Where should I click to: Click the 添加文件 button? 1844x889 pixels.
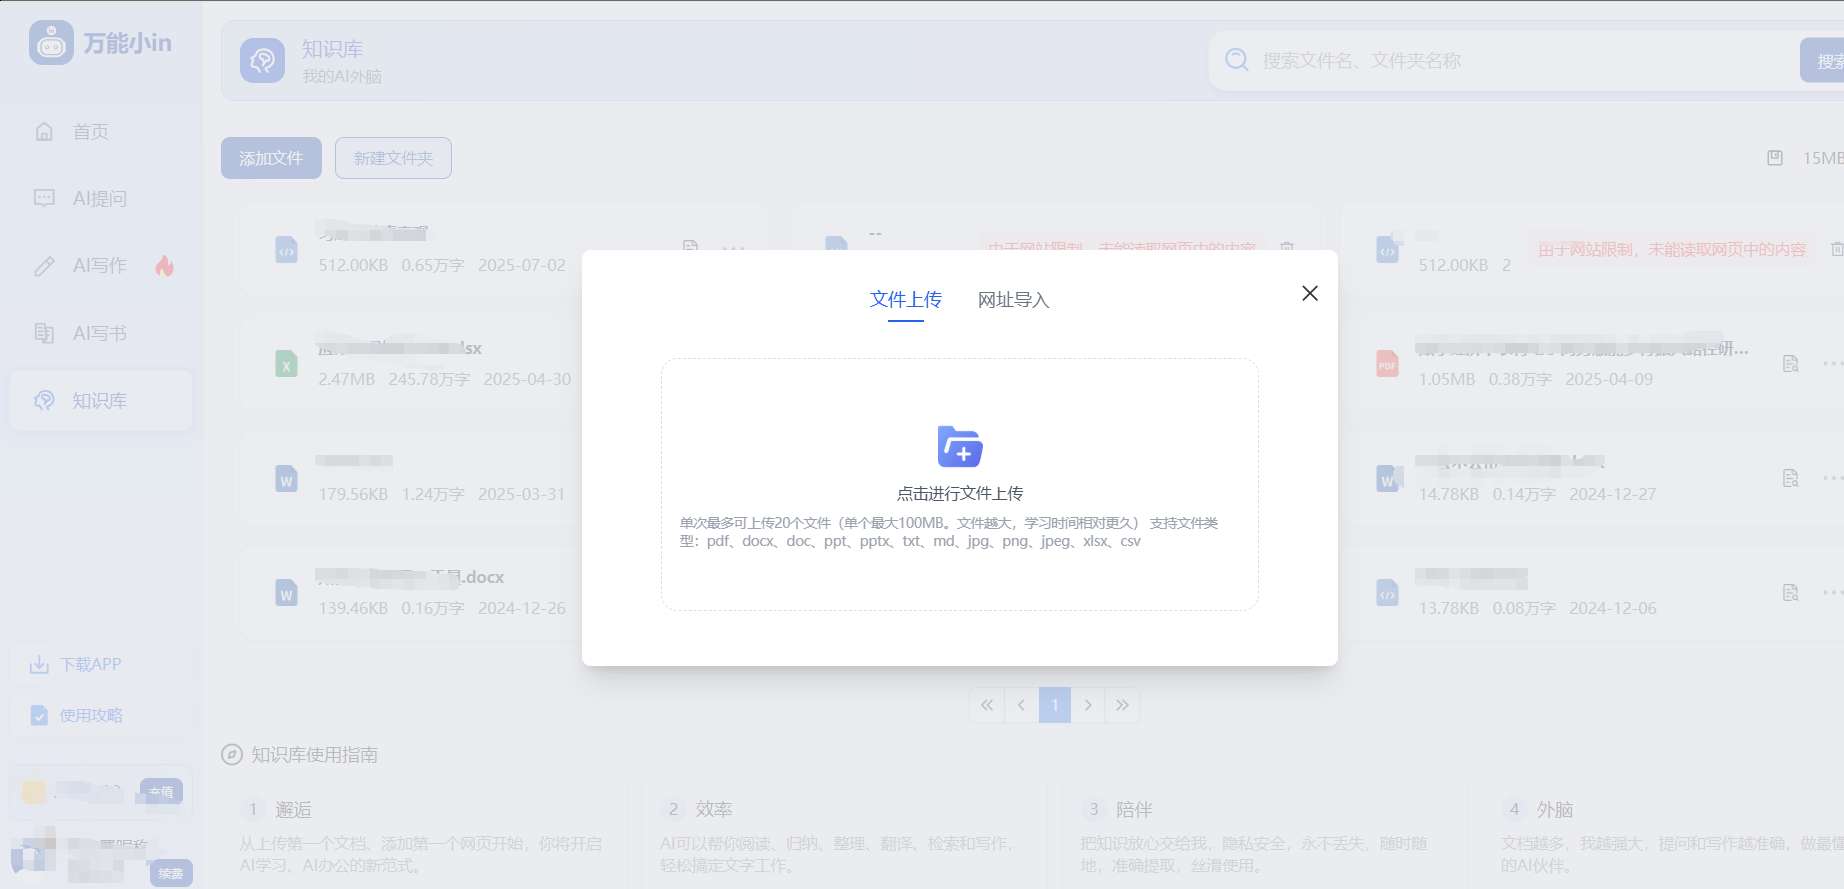[x=271, y=158]
